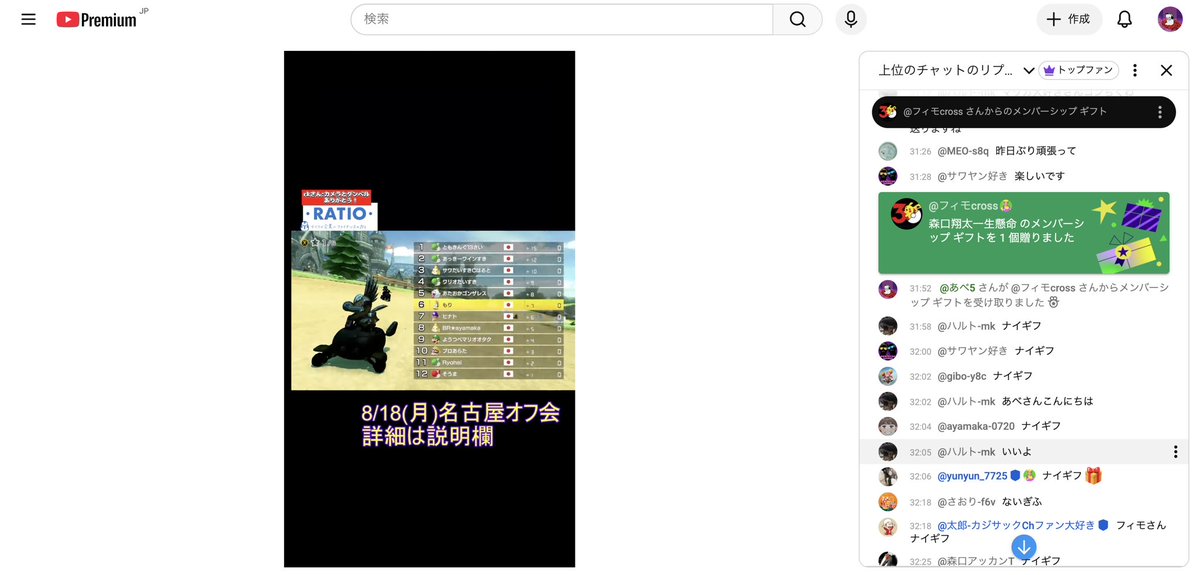
Task: Click the vertical video player
Action: coord(429,309)
